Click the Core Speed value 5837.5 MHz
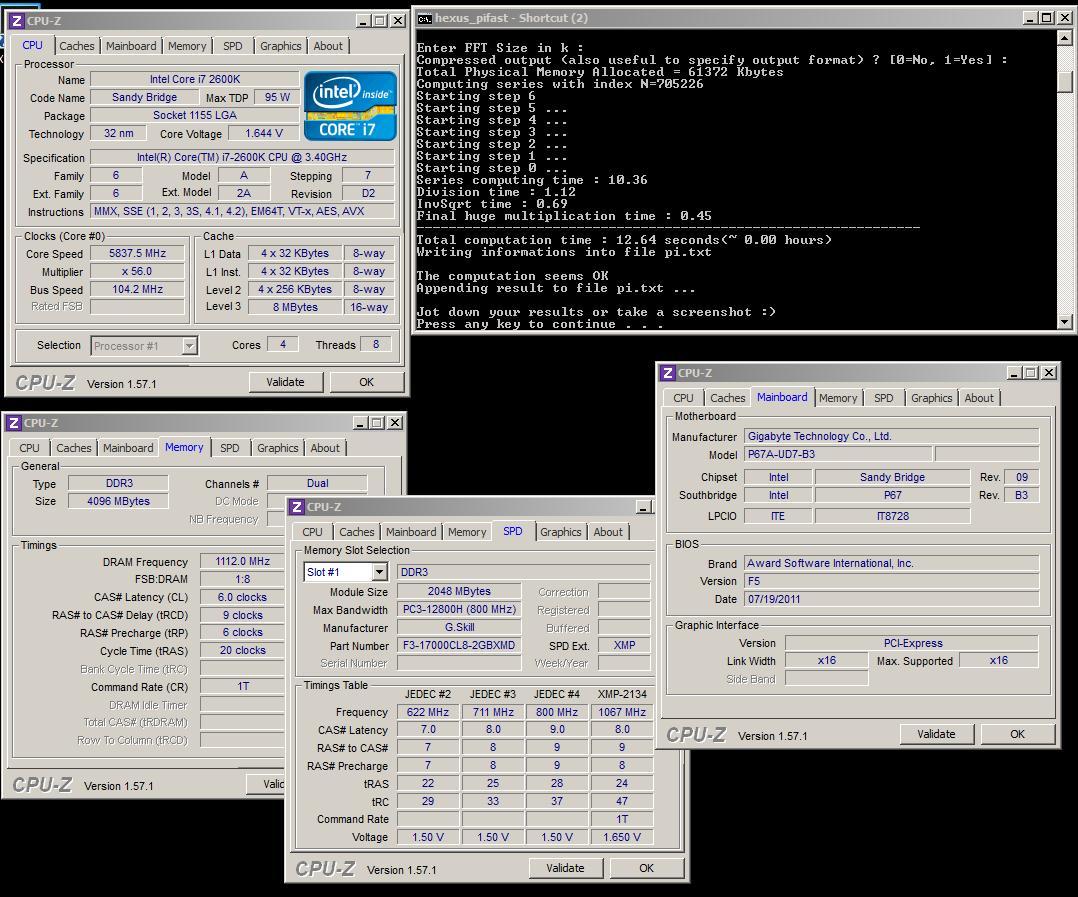The width and height of the screenshot is (1078, 897). [138, 254]
